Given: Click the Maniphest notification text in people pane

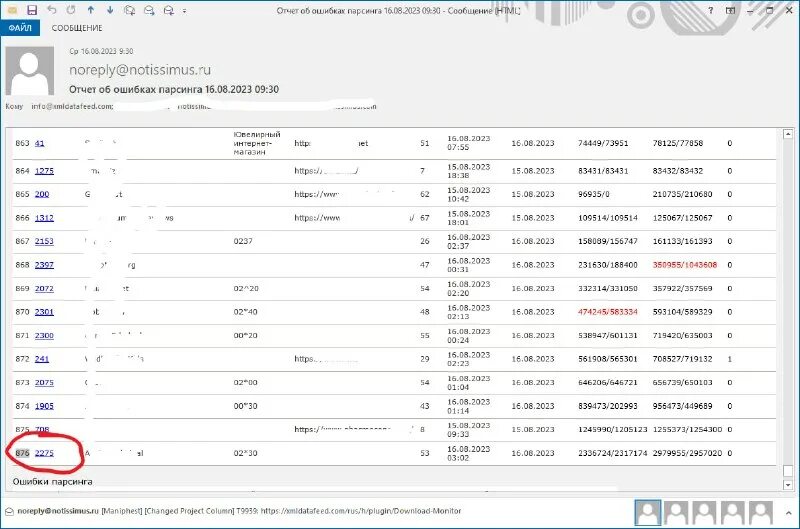Looking at the screenshot, I should (x=239, y=511).
